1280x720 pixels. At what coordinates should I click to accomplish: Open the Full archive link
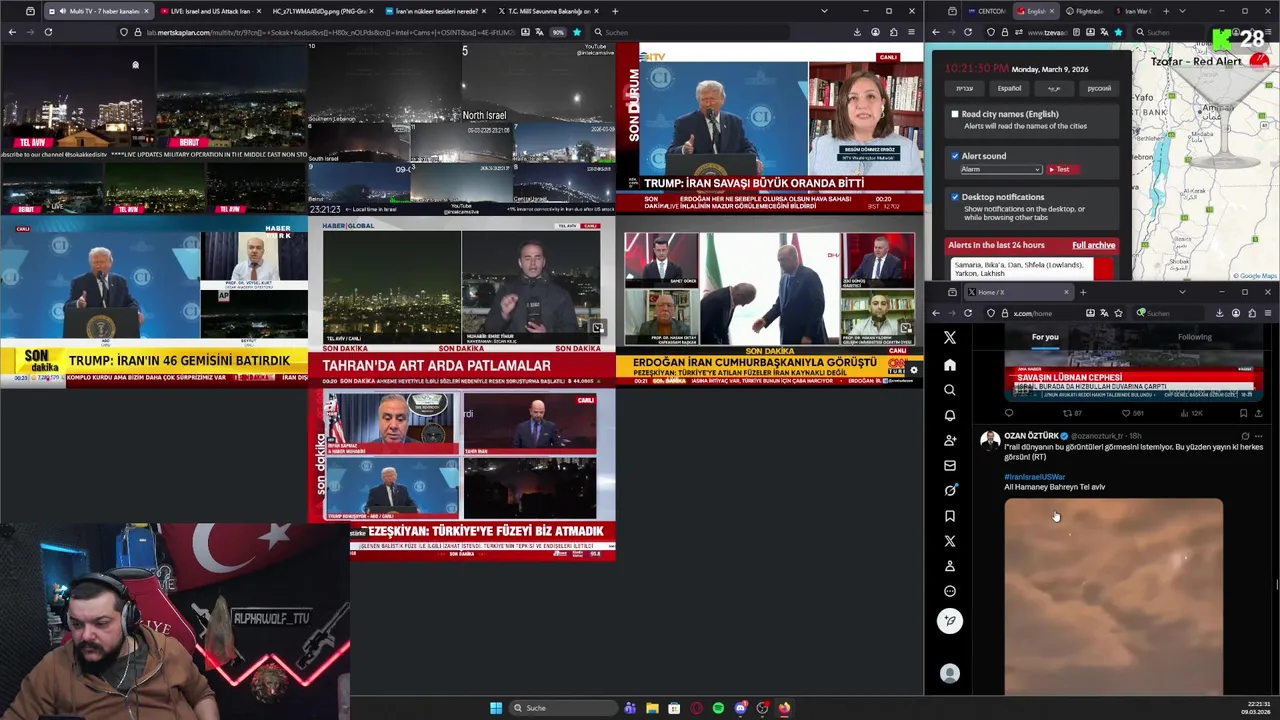[1093, 245]
